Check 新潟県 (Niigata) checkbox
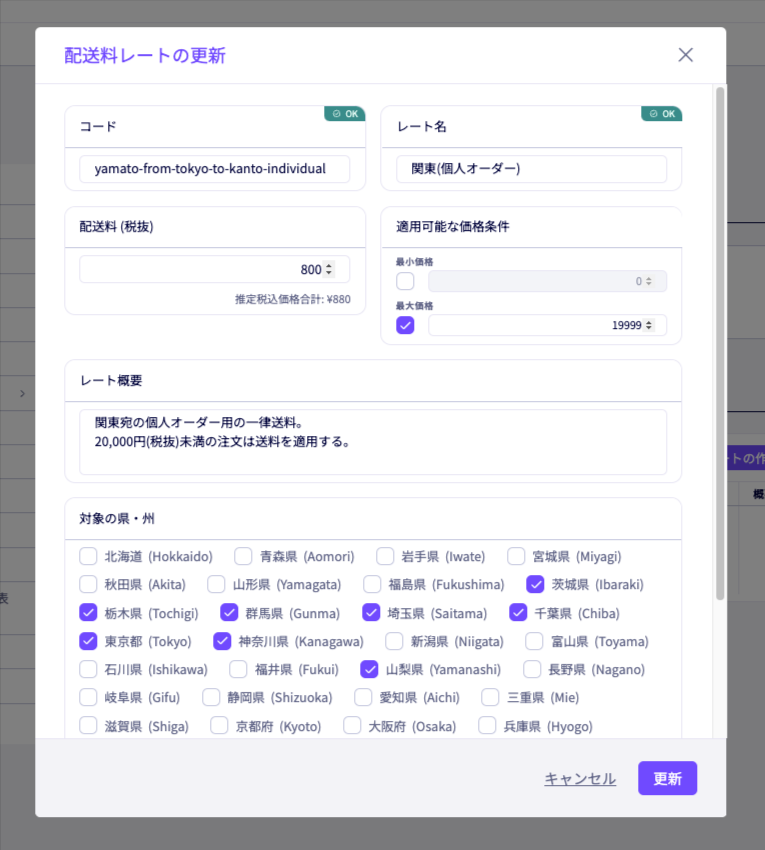This screenshot has height=850, width=765. 394,641
